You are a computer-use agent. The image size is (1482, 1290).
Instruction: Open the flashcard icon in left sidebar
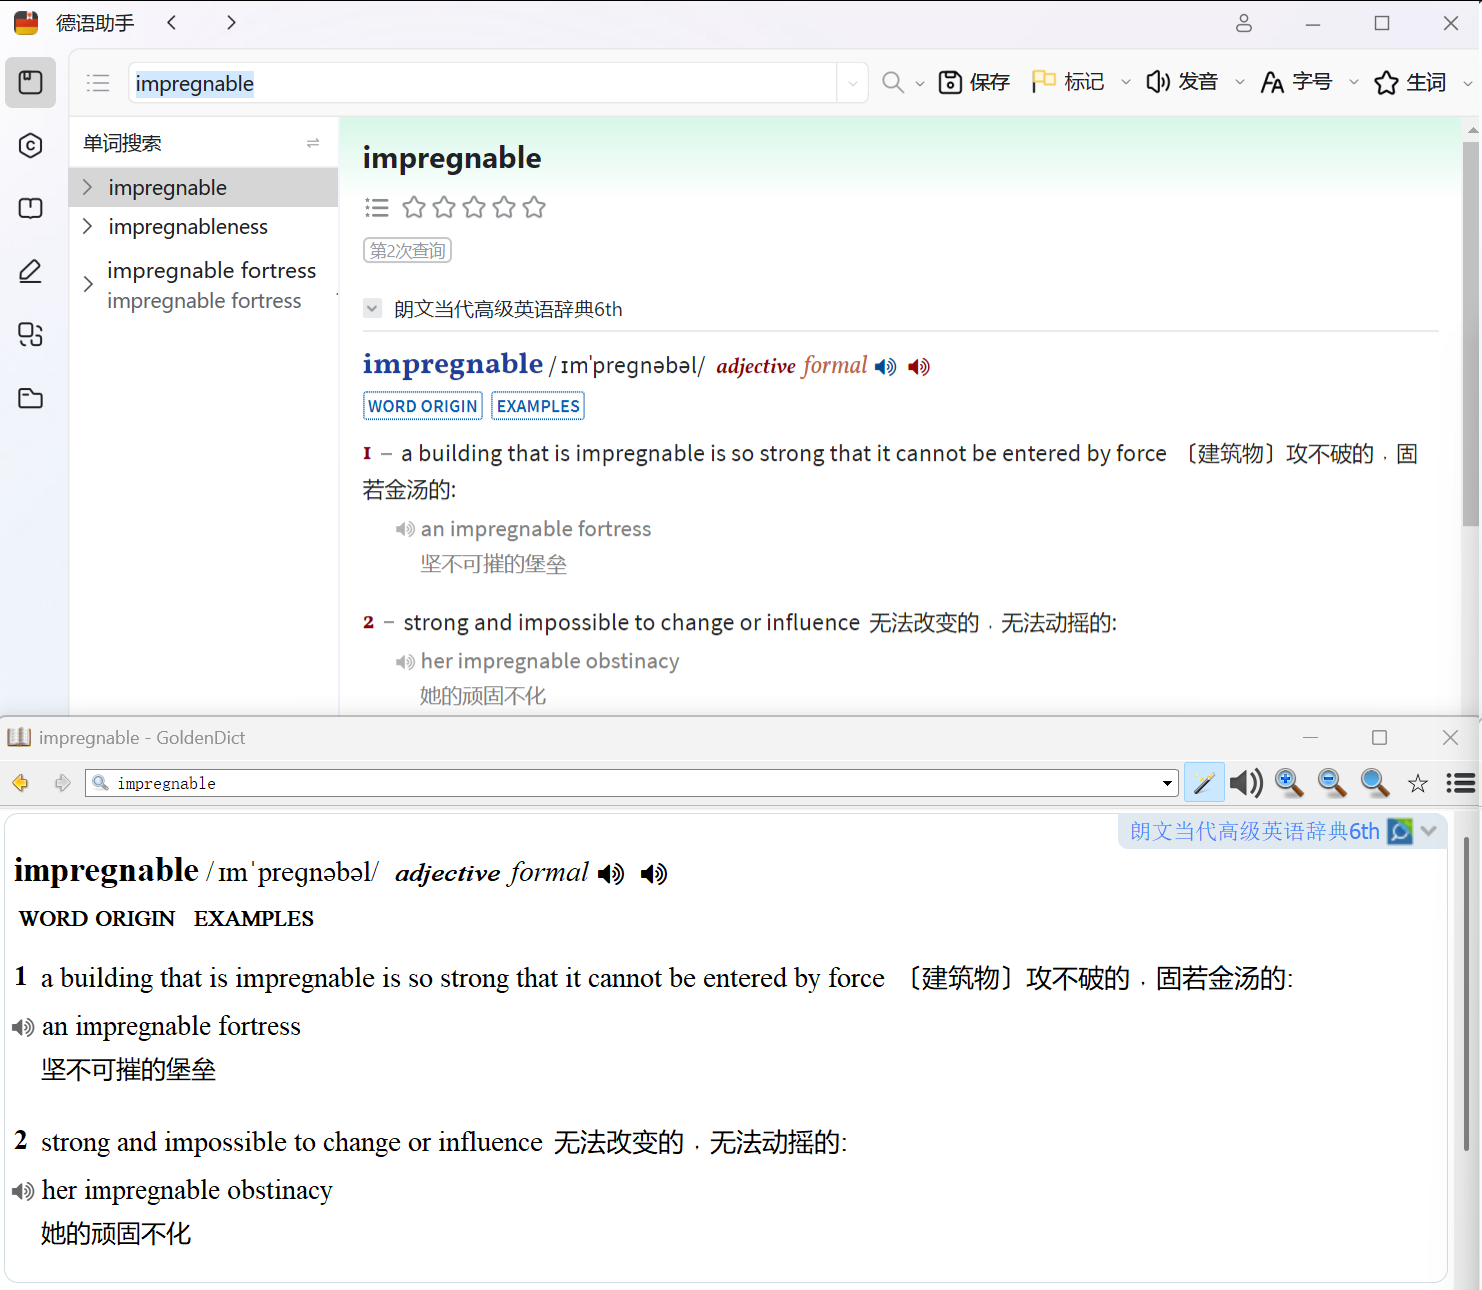[x=30, y=208]
